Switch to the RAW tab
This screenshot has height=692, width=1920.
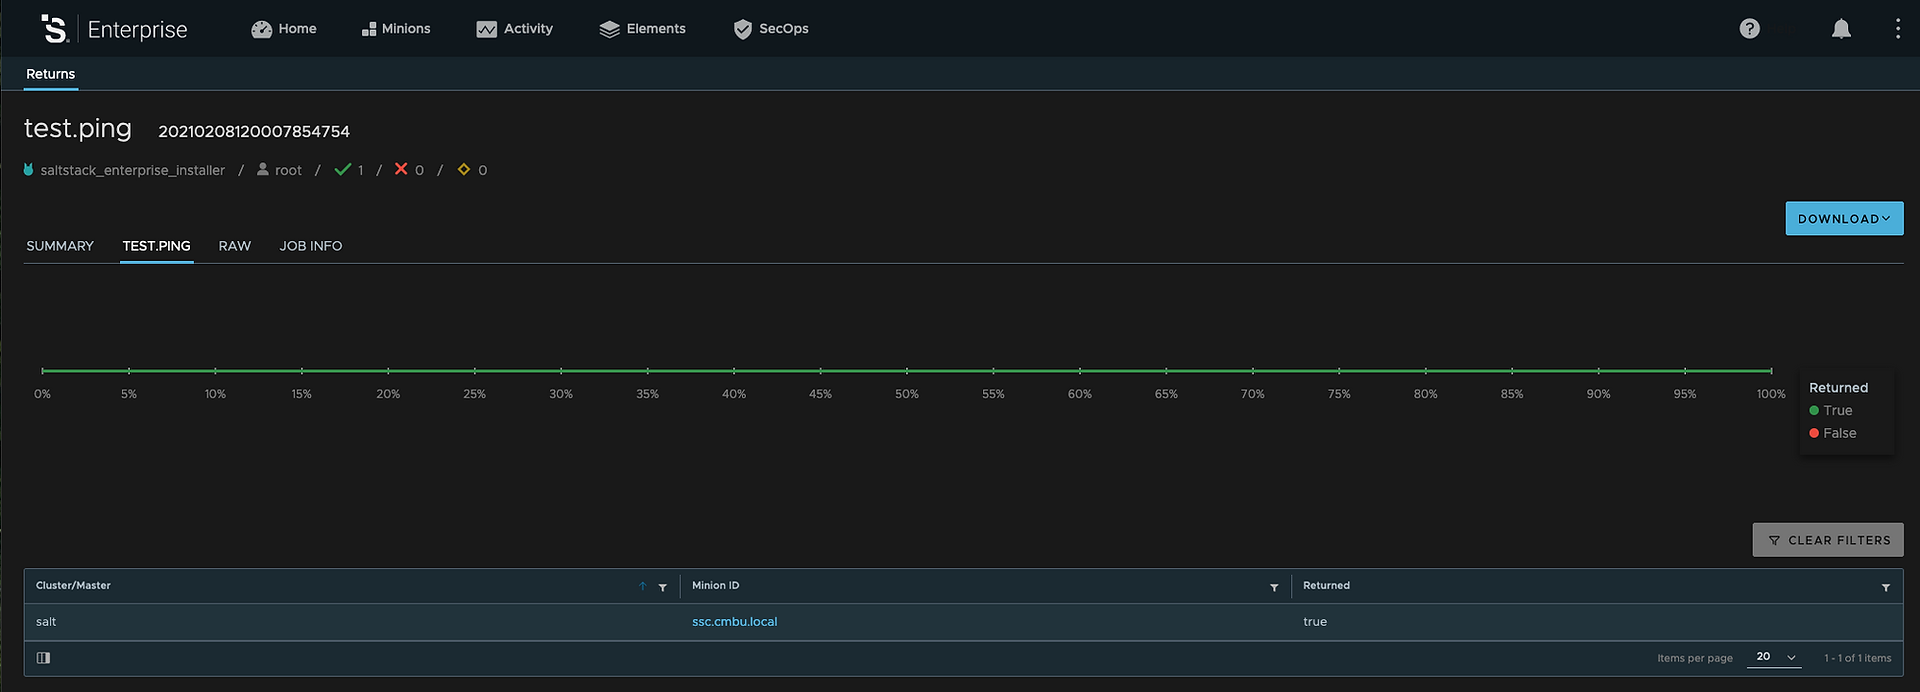[235, 246]
